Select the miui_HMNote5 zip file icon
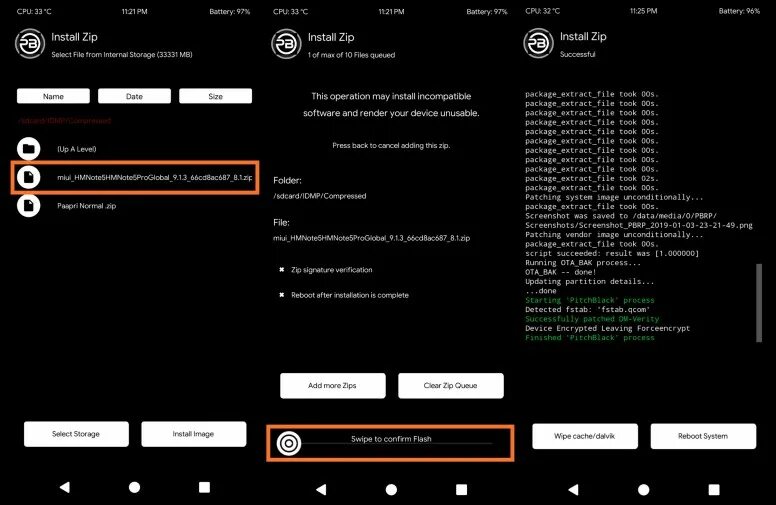This screenshot has height=505, width=776. (x=29, y=177)
